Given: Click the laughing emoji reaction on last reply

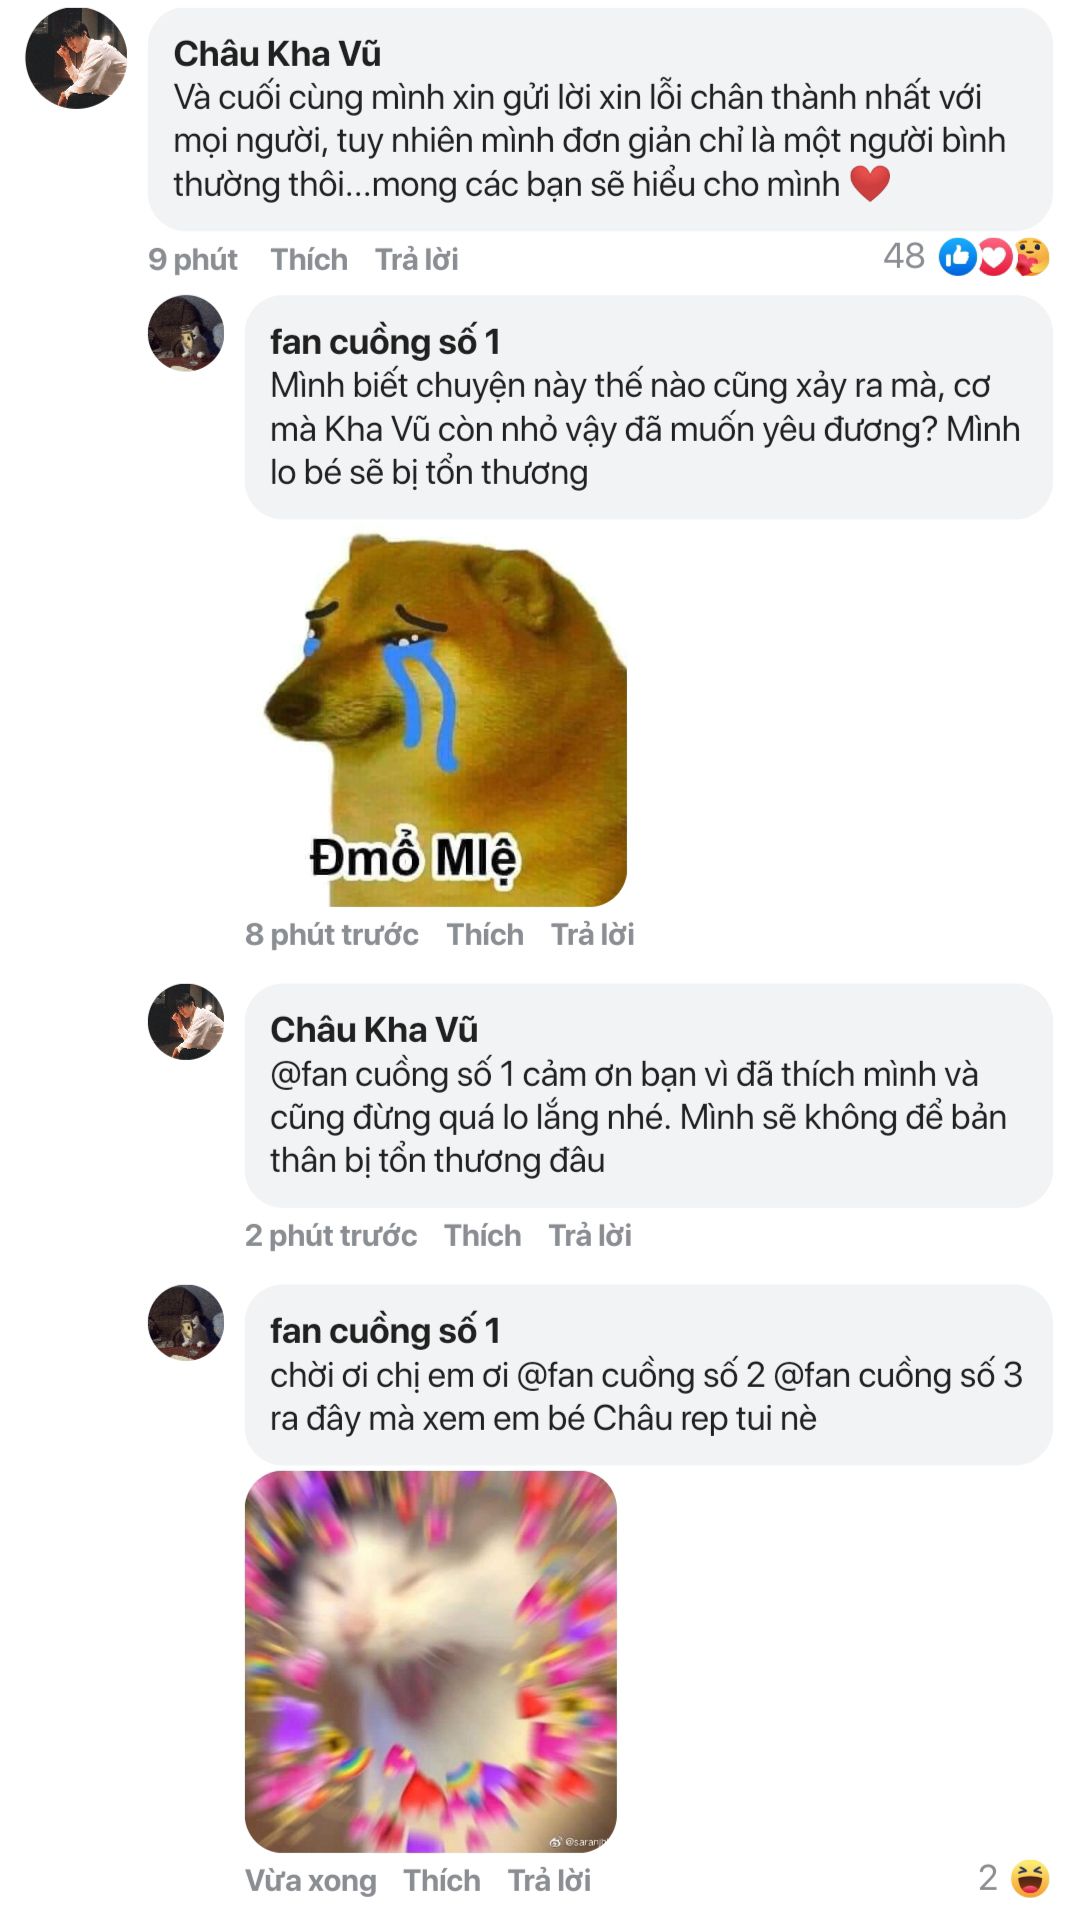Looking at the screenshot, I should click(1029, 1878).
